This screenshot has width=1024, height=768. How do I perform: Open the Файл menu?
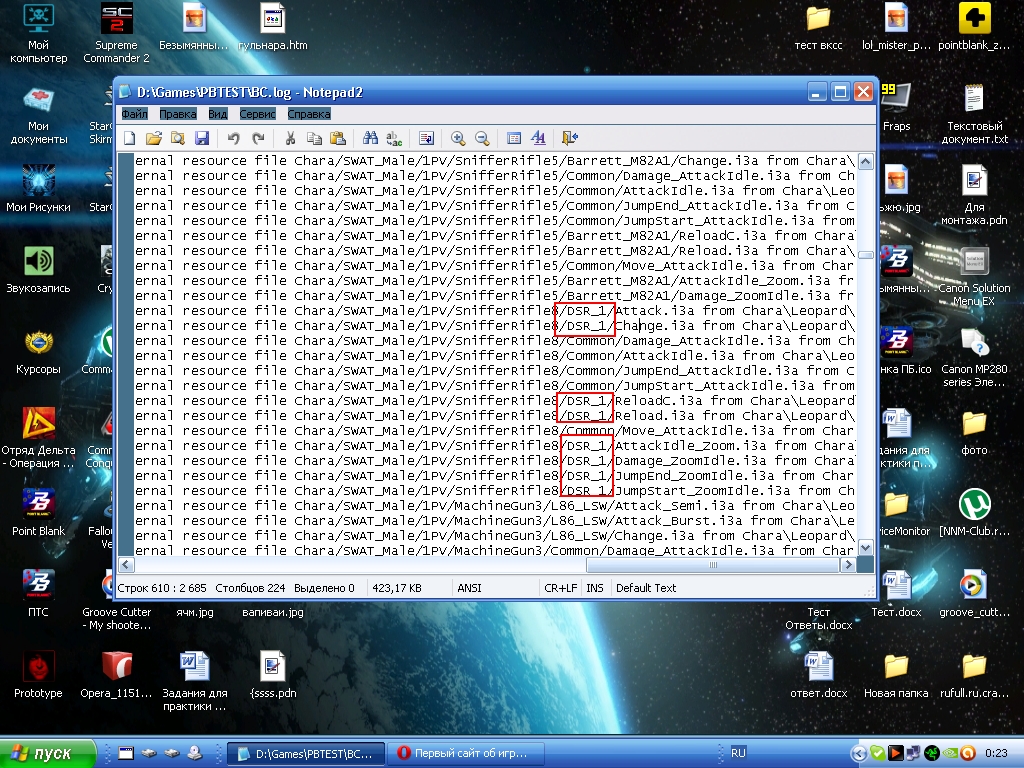134,114
